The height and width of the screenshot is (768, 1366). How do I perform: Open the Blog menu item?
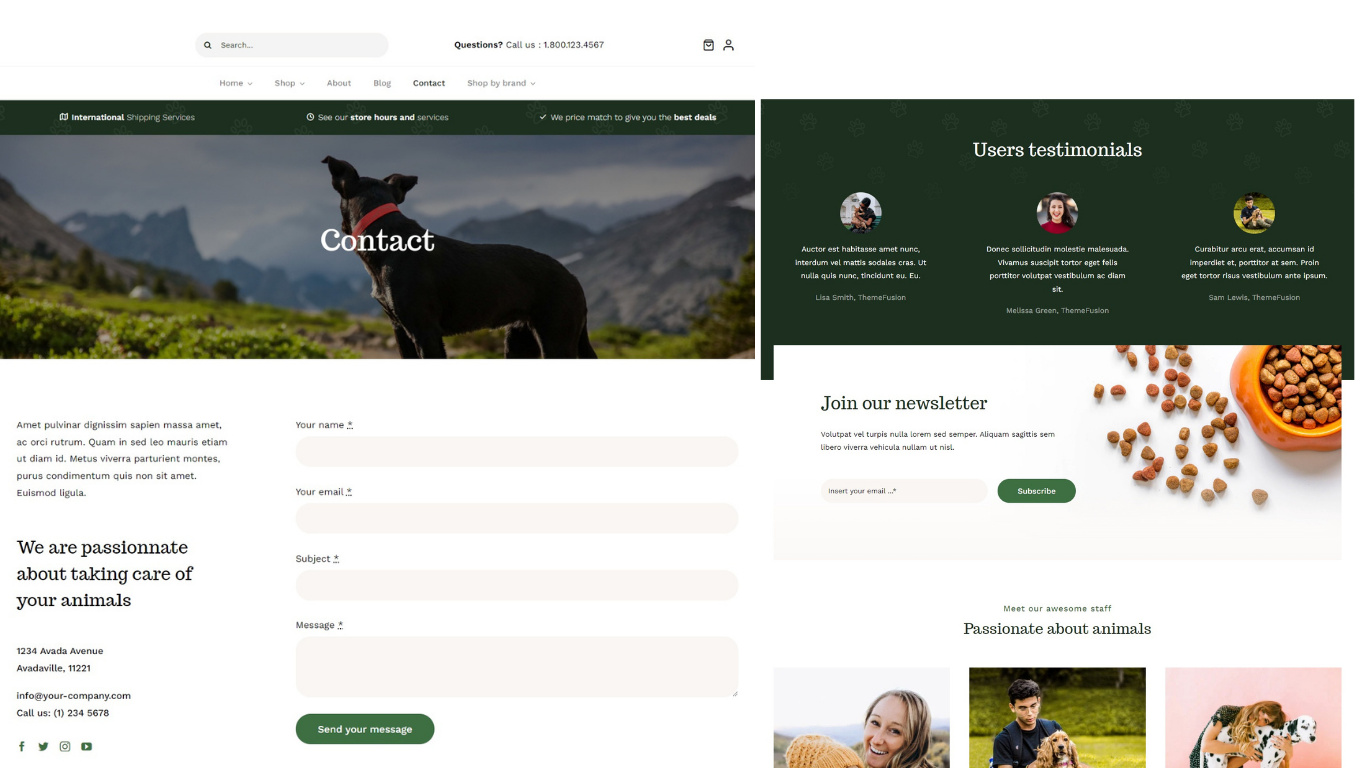tap(382, 83)
